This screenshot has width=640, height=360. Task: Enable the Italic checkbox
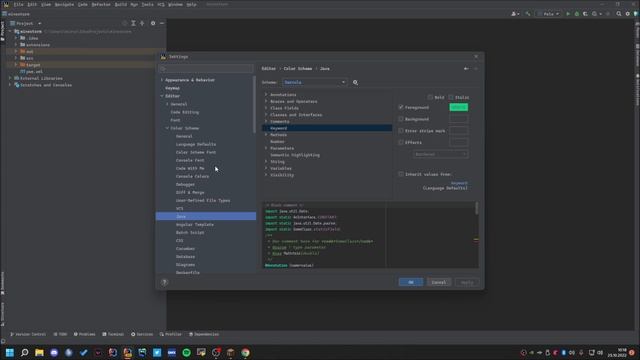point(451,97)
